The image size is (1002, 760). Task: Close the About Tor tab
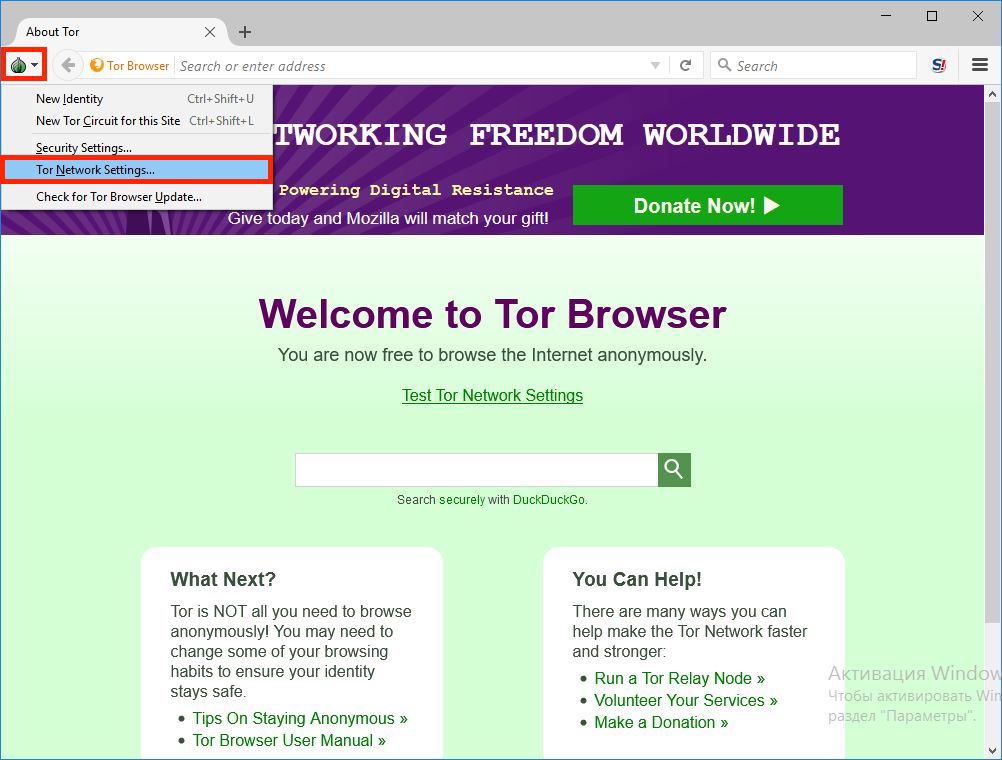[210, 32]
